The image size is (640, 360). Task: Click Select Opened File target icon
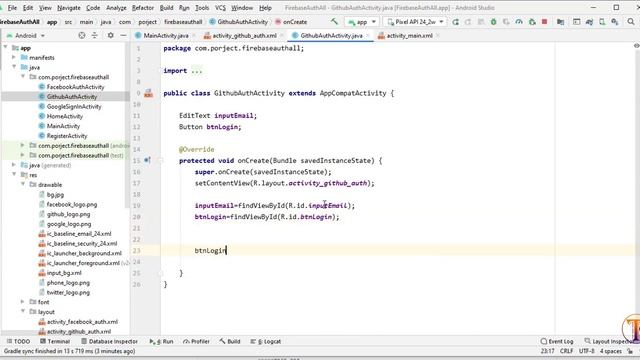click(x=82, y=36)
